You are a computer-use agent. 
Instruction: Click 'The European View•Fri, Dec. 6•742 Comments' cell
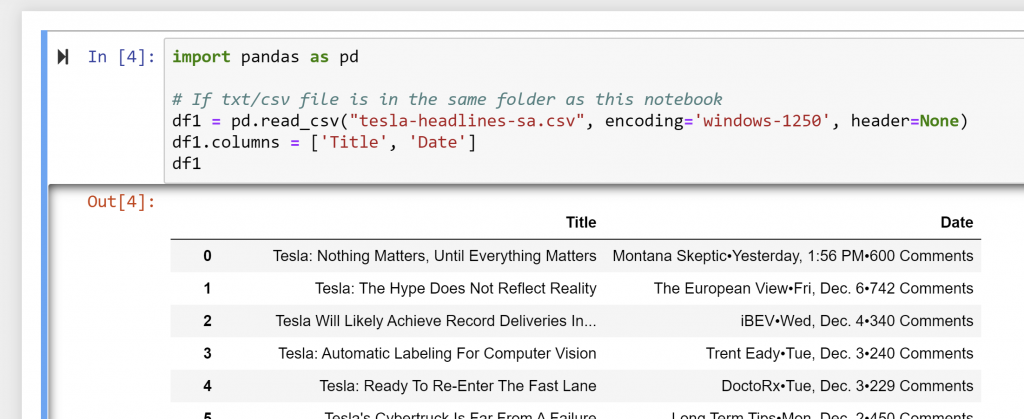[x=813, y=288]
